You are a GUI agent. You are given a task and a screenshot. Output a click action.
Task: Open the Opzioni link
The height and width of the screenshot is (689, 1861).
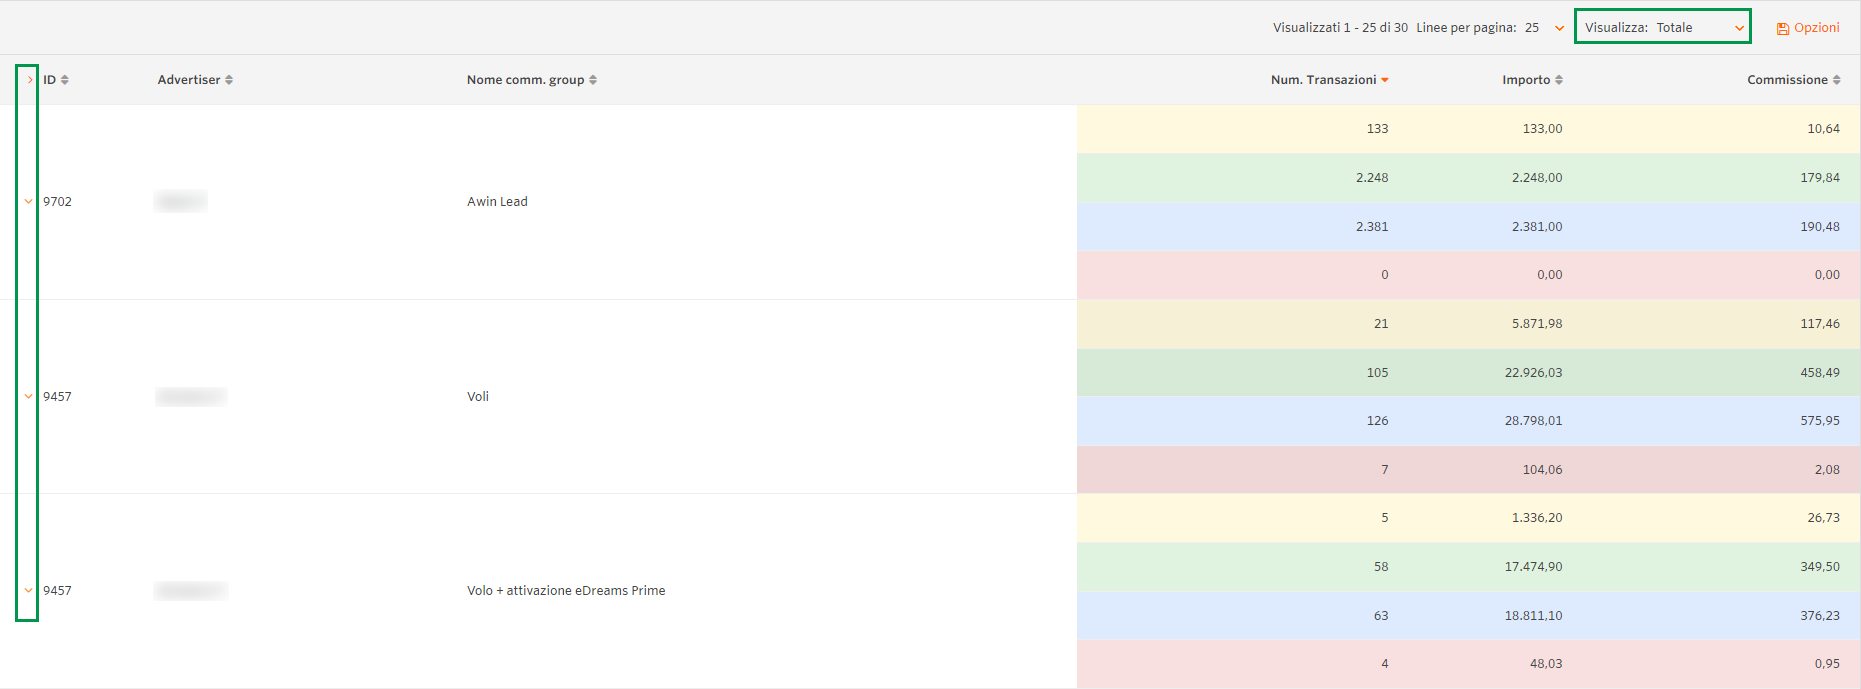point(1816,28)
